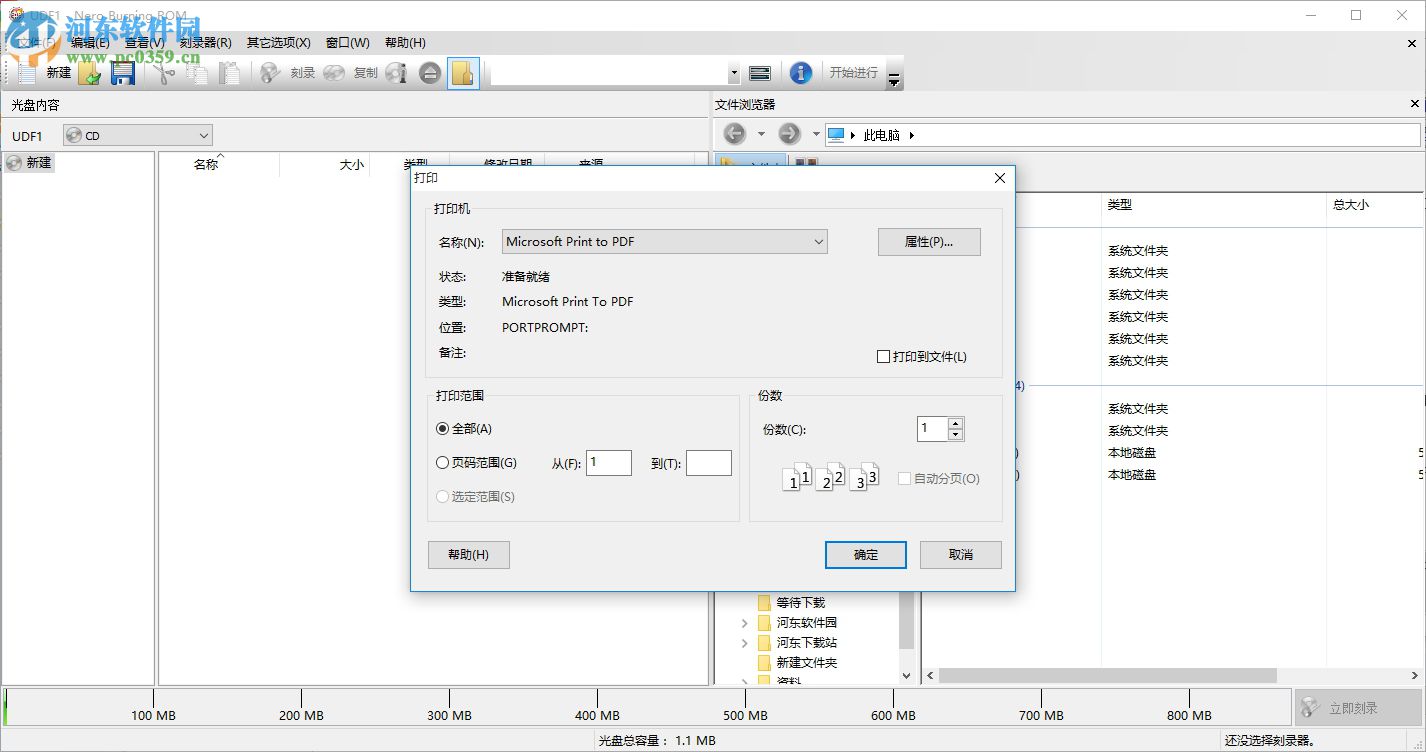Viewport: 1426px width, 752px height.
Task: Click the Copy disc toolbar icon
Action: point(334,72)
